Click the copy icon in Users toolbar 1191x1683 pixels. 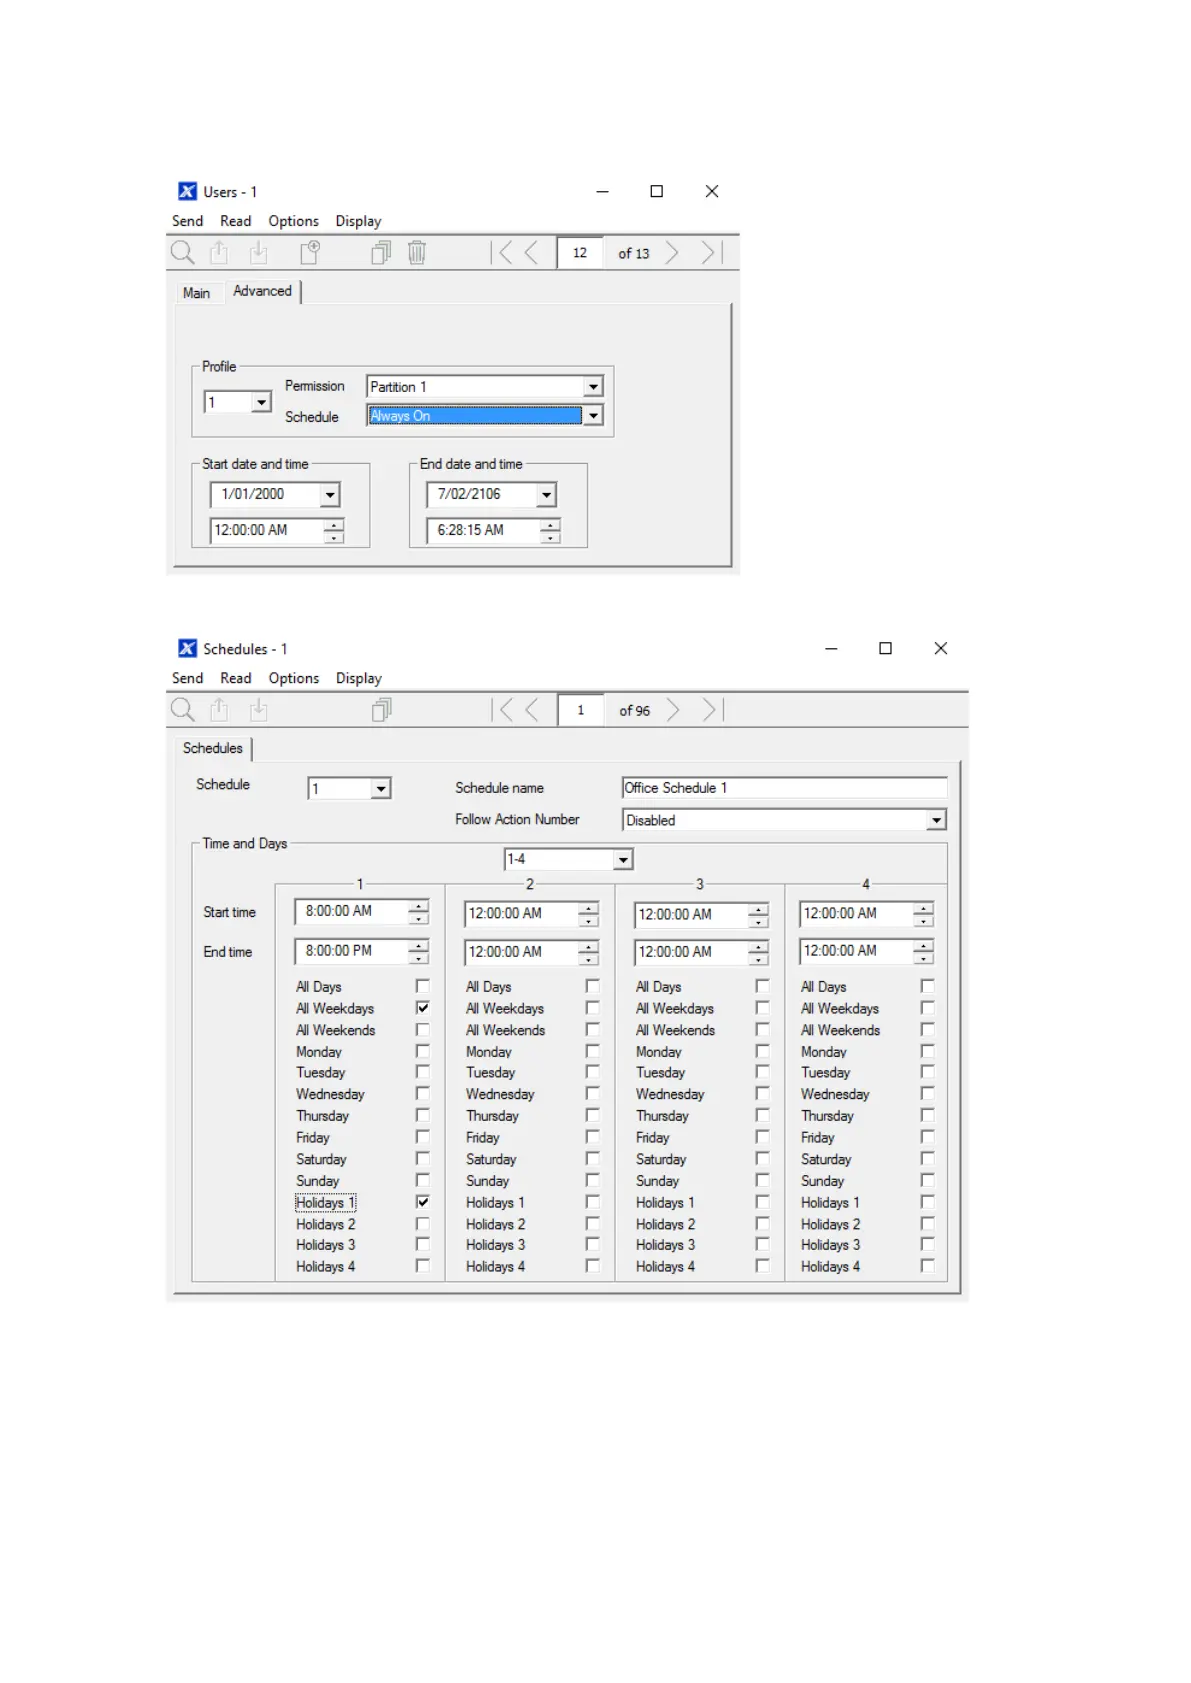(381, 253)
